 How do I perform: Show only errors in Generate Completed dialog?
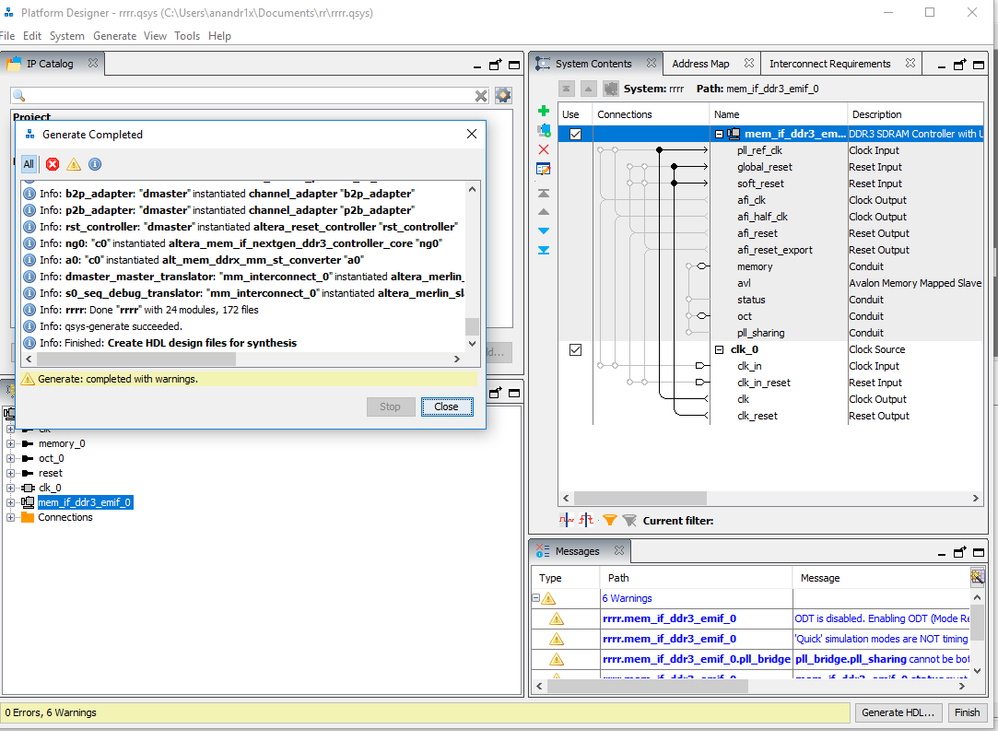coord(52,165)
